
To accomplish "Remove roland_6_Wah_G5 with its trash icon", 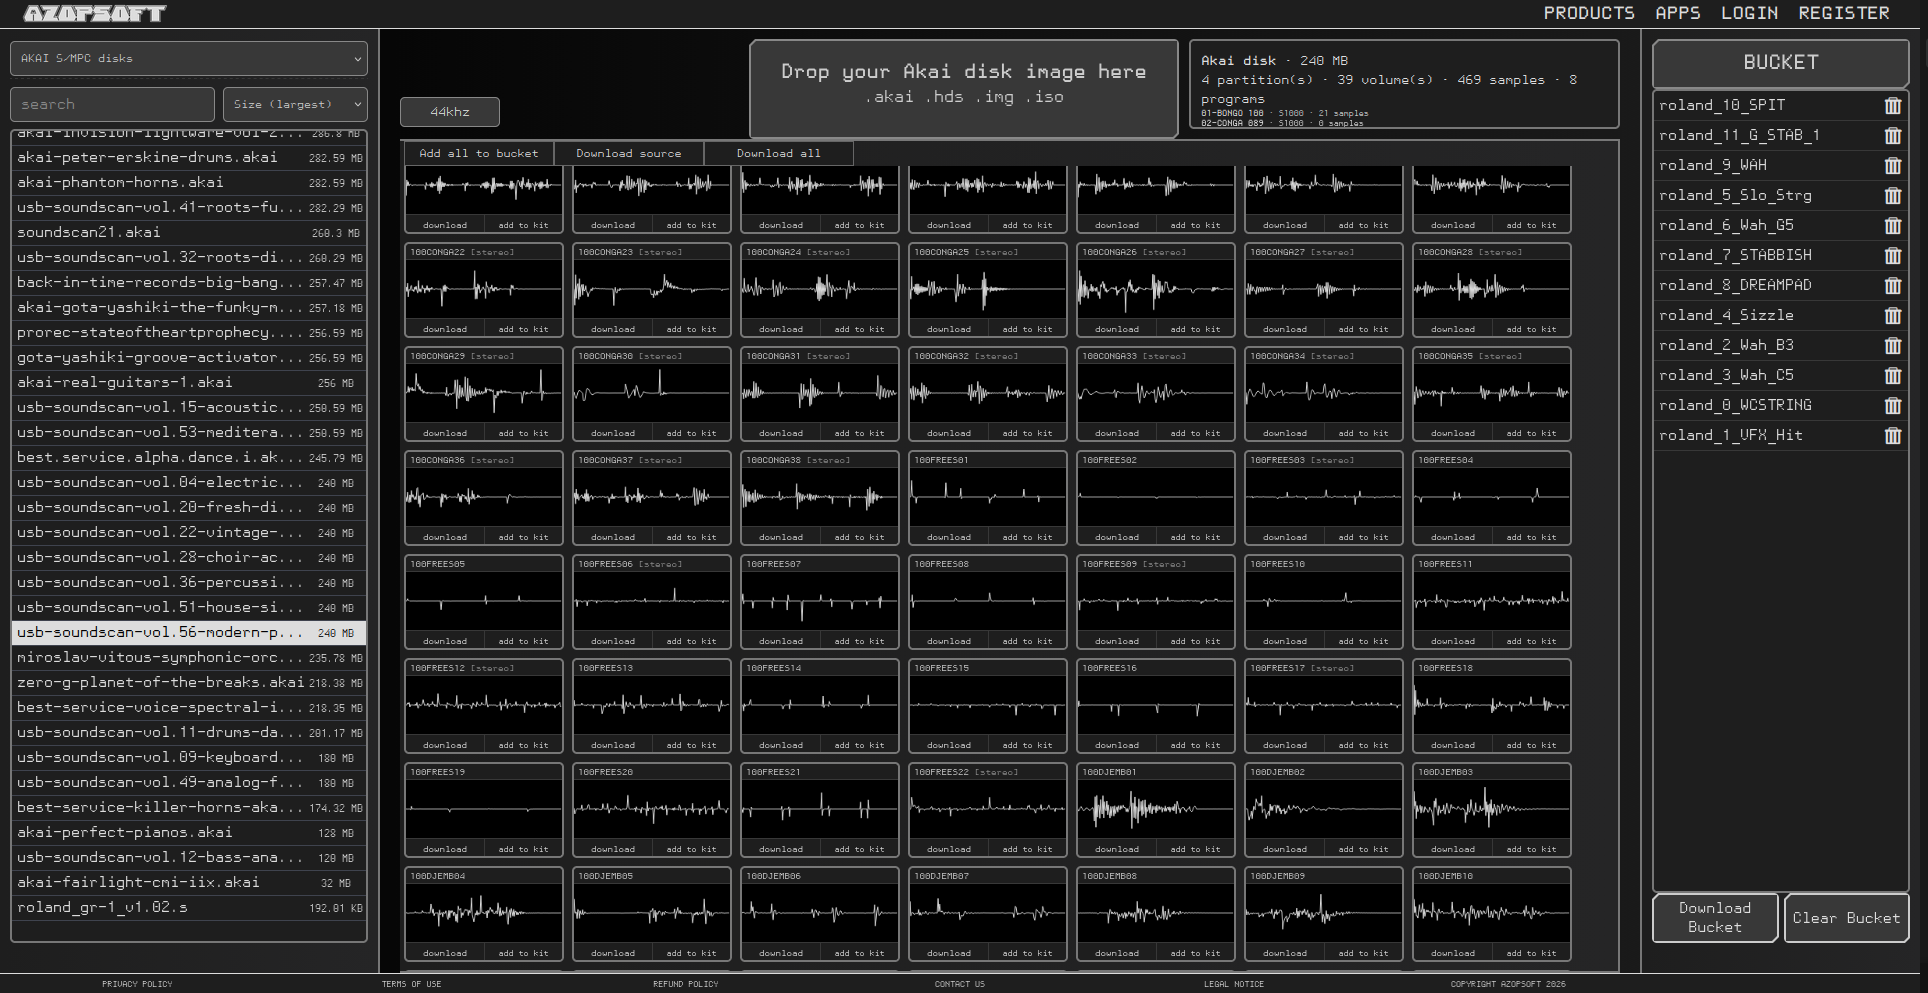I will (x=1893, y=225).
